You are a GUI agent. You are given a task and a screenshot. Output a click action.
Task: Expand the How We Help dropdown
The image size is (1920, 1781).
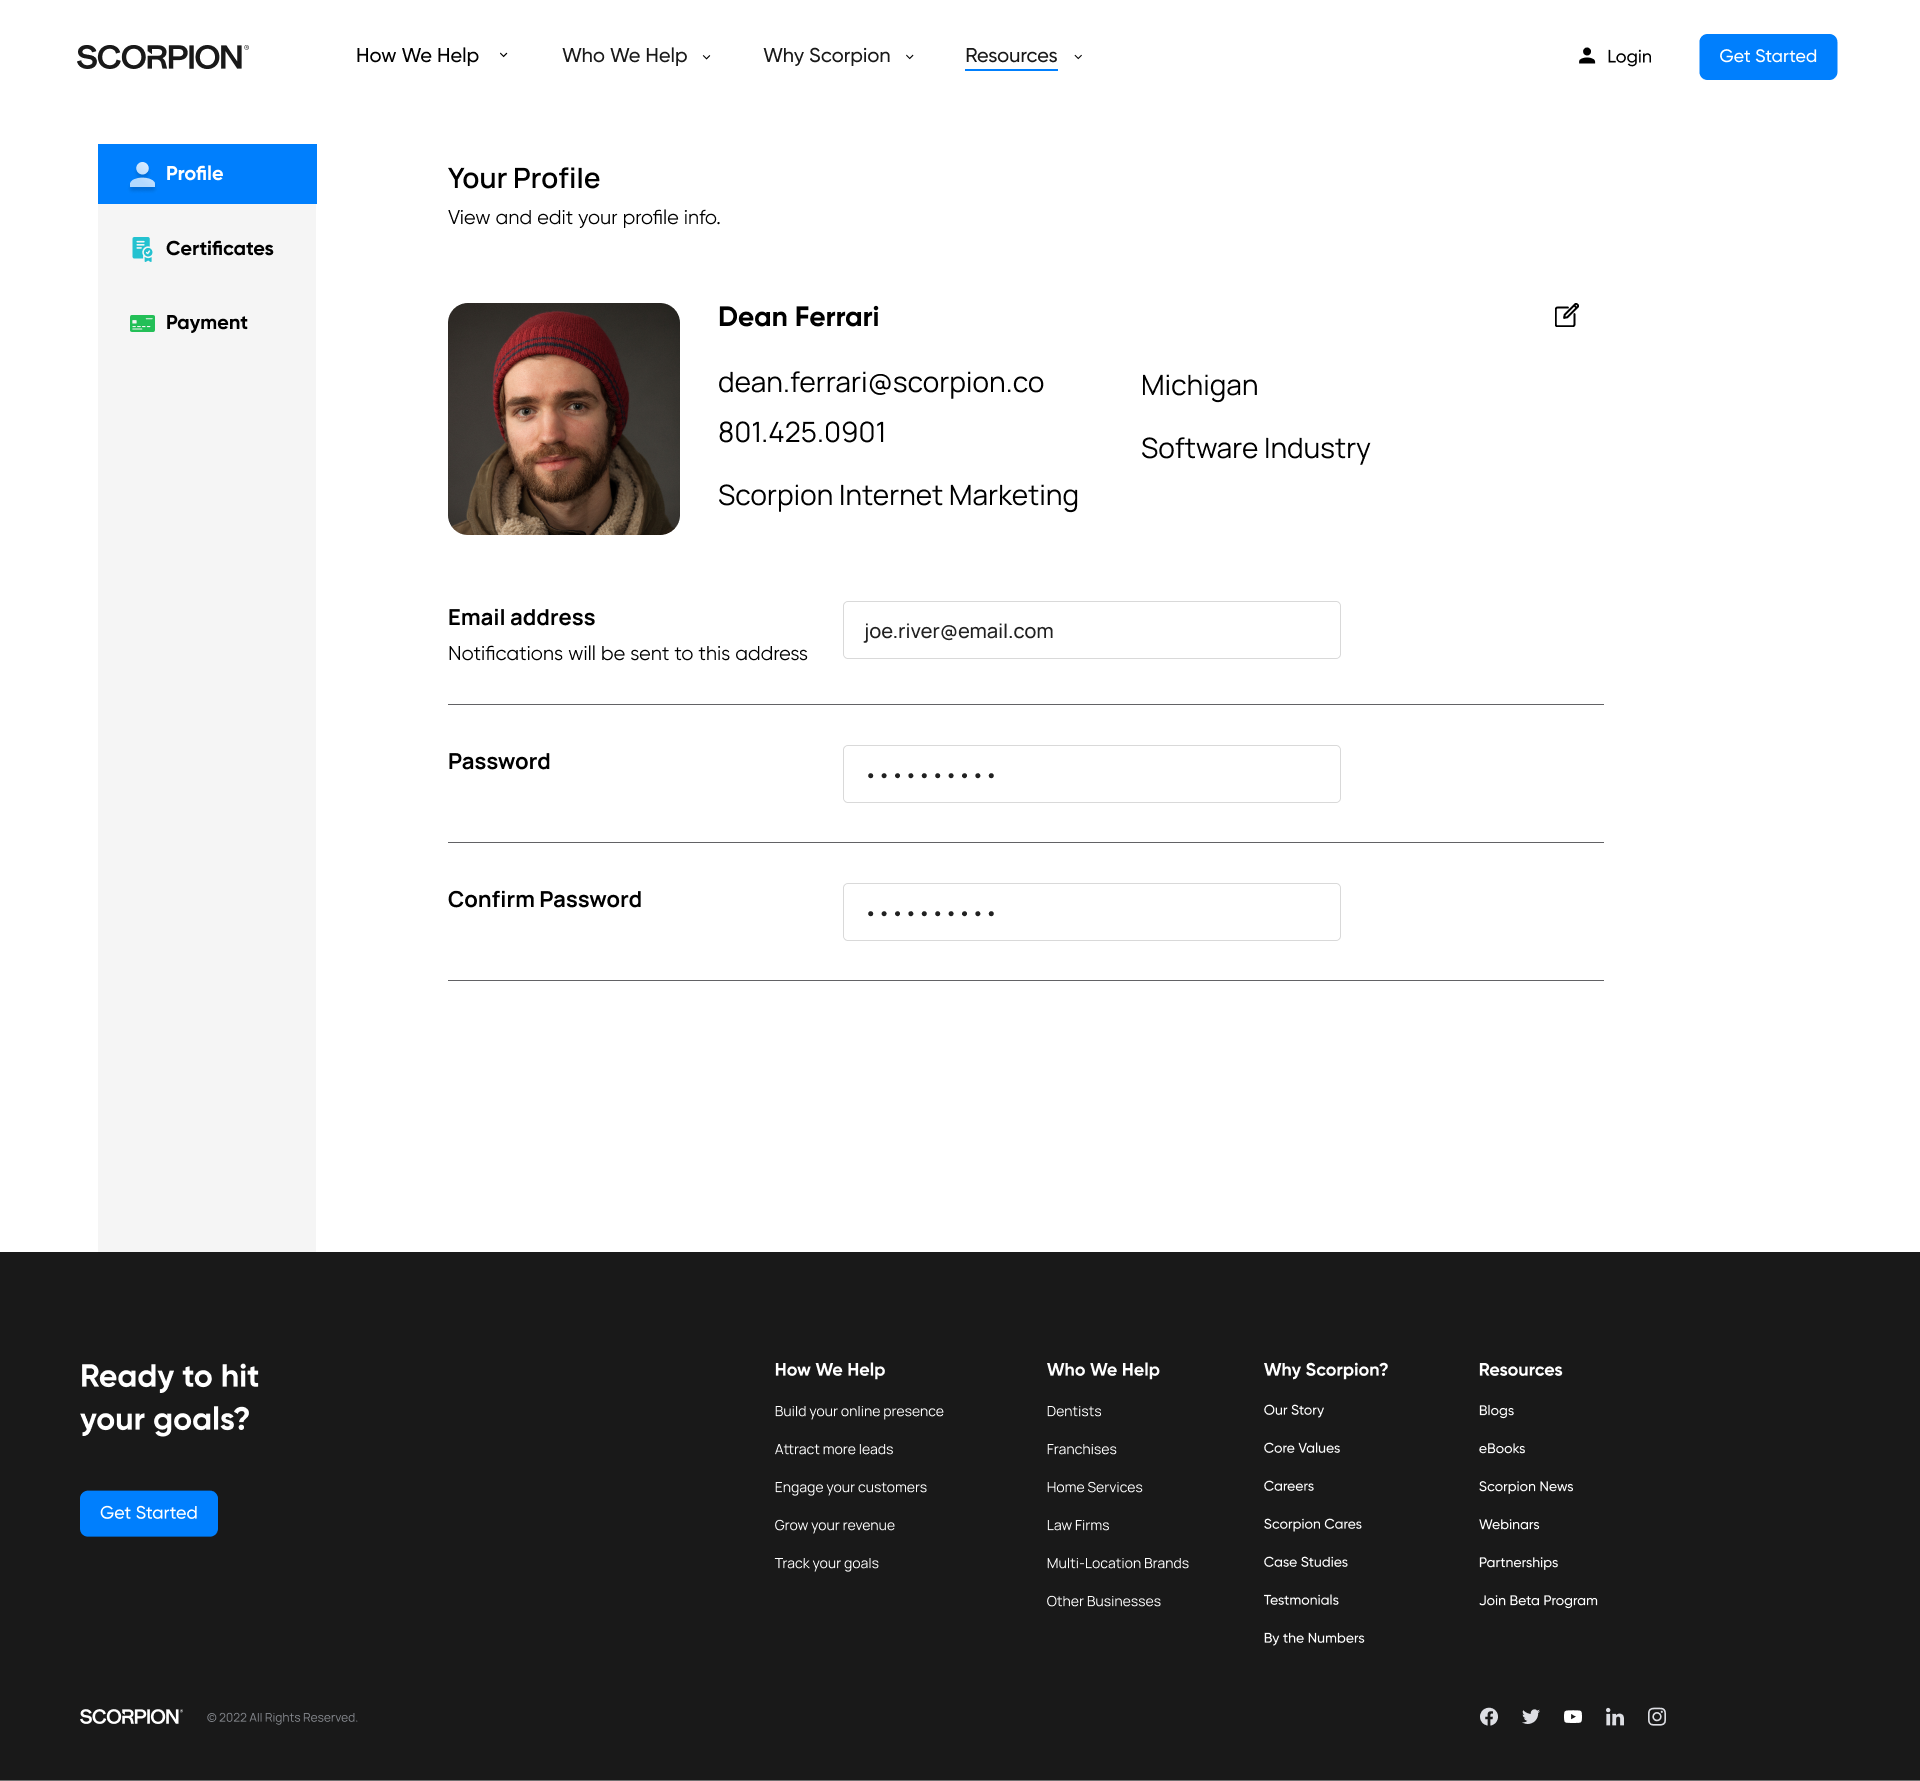click(x=432, y=56)
